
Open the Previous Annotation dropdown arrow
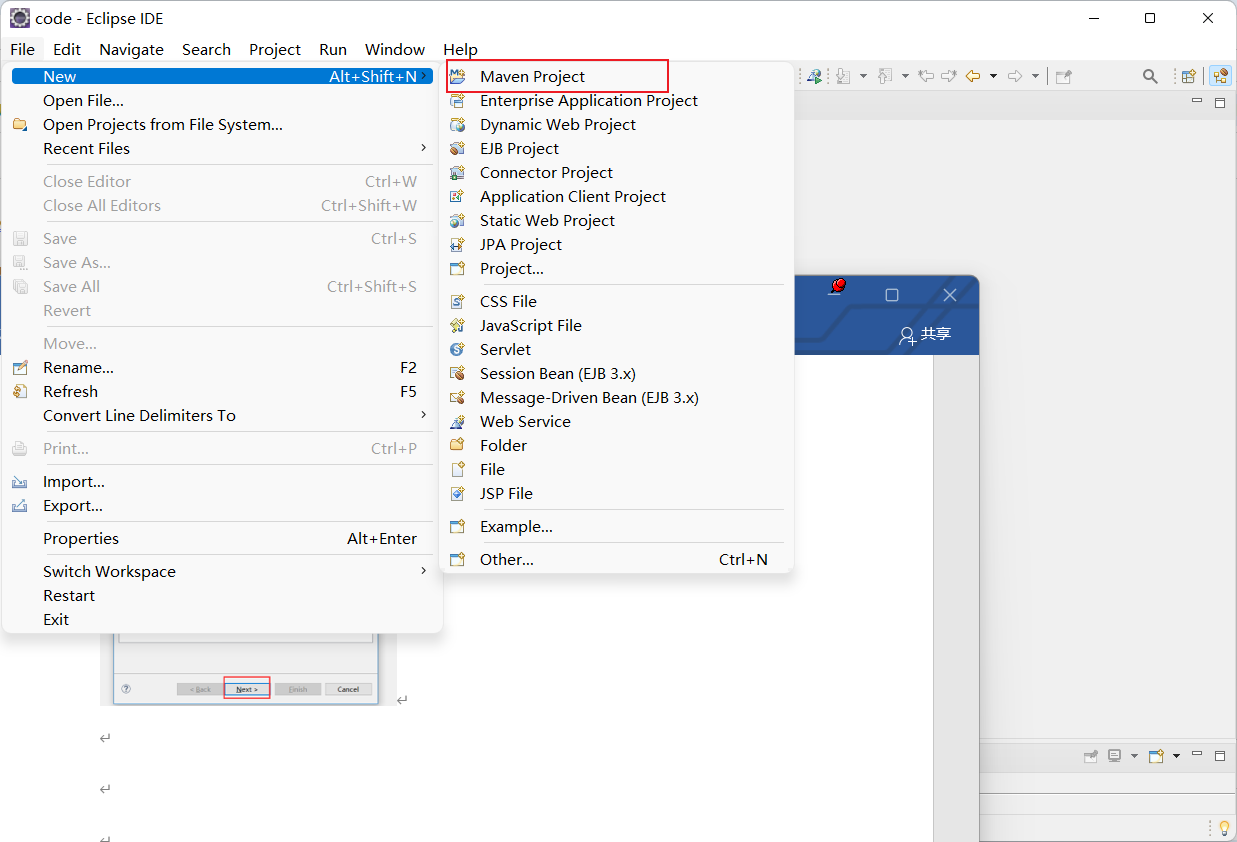(905, 76)
